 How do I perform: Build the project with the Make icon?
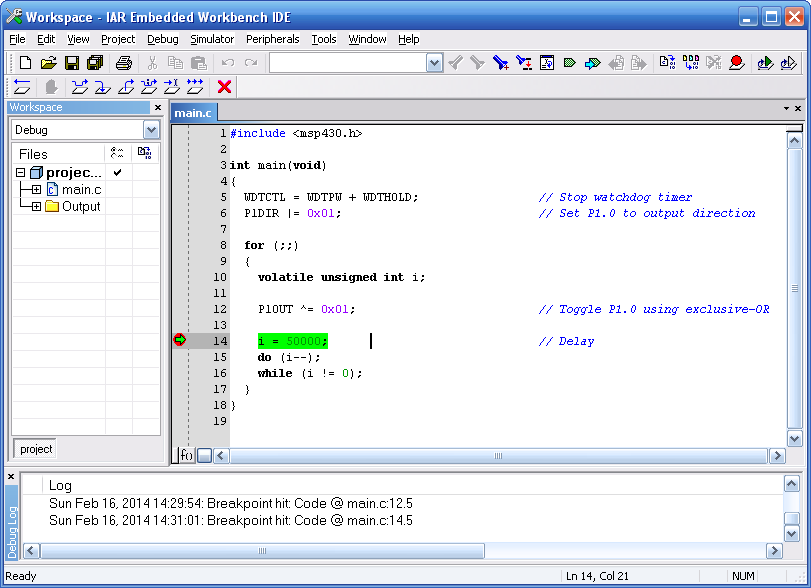691,63
